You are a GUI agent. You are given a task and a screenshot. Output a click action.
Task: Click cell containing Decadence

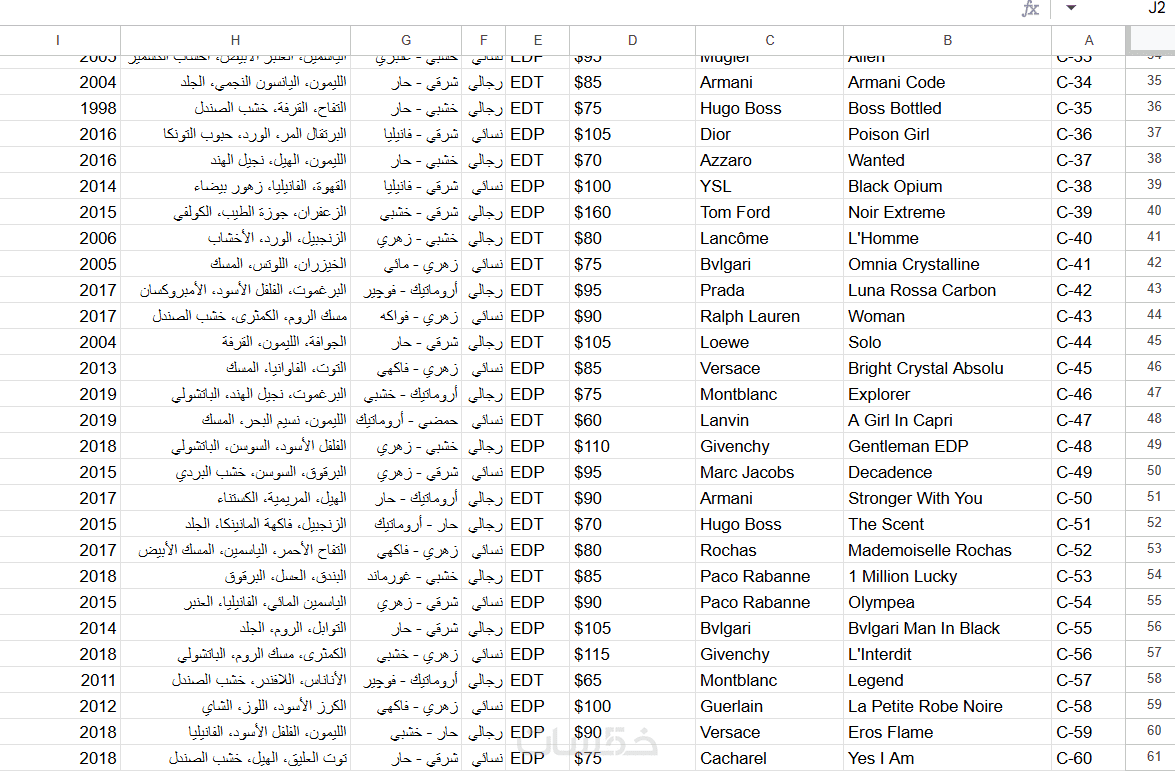[x=947, y=472]
